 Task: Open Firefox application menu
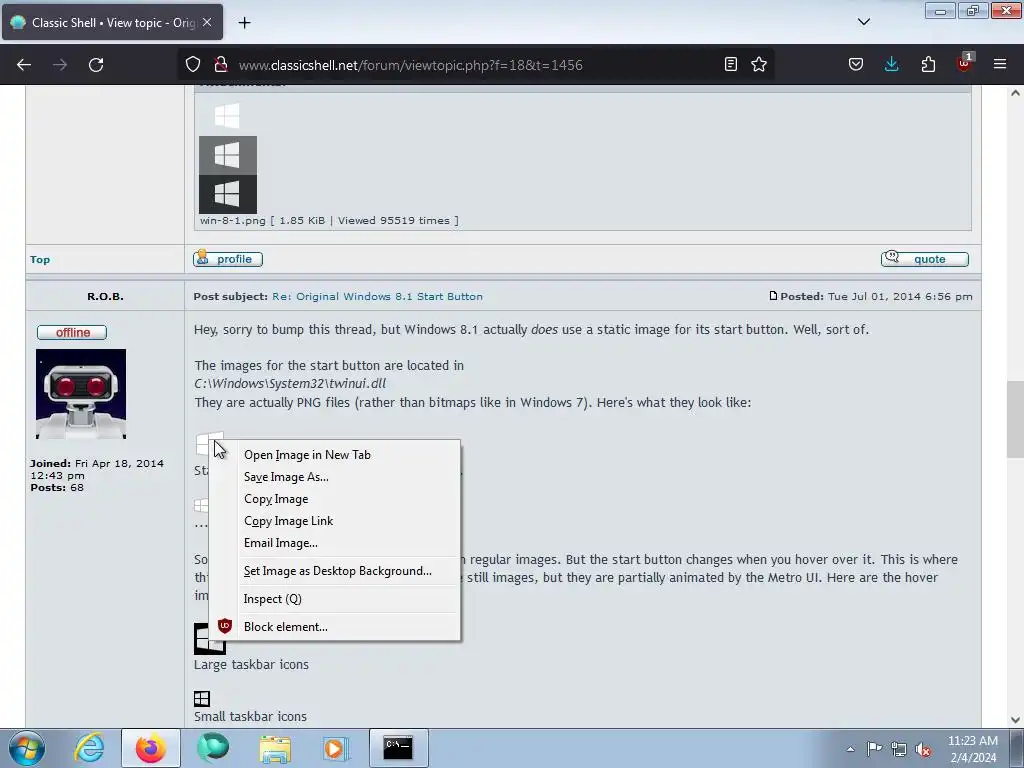[1000, 64]
